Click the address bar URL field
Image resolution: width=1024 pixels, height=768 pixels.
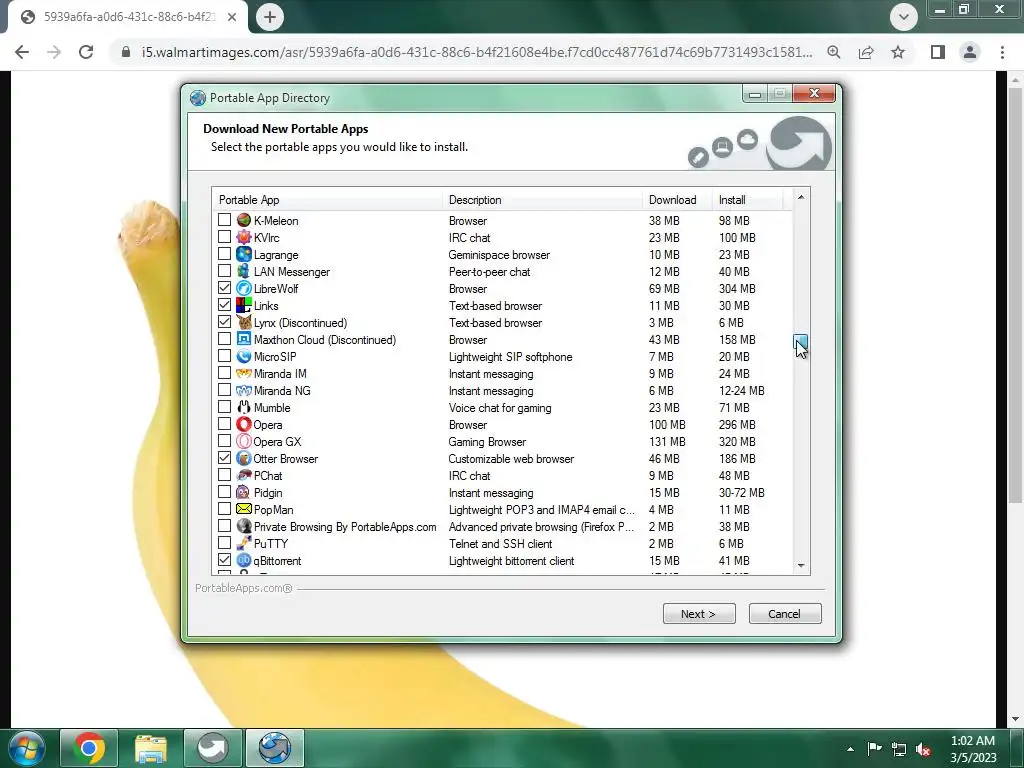click(477, 52)
